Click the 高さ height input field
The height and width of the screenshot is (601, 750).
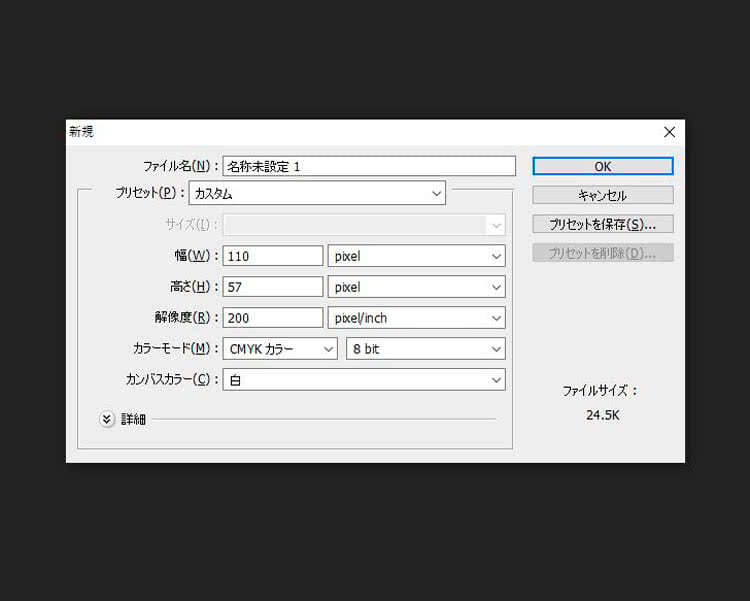273,287
